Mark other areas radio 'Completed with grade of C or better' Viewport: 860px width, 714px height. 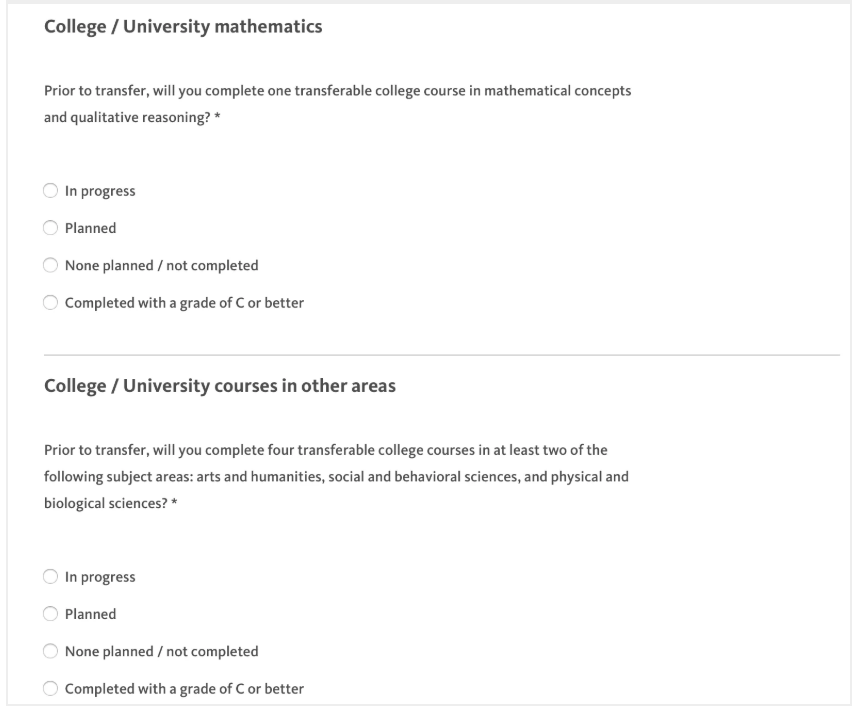[51, 689]
